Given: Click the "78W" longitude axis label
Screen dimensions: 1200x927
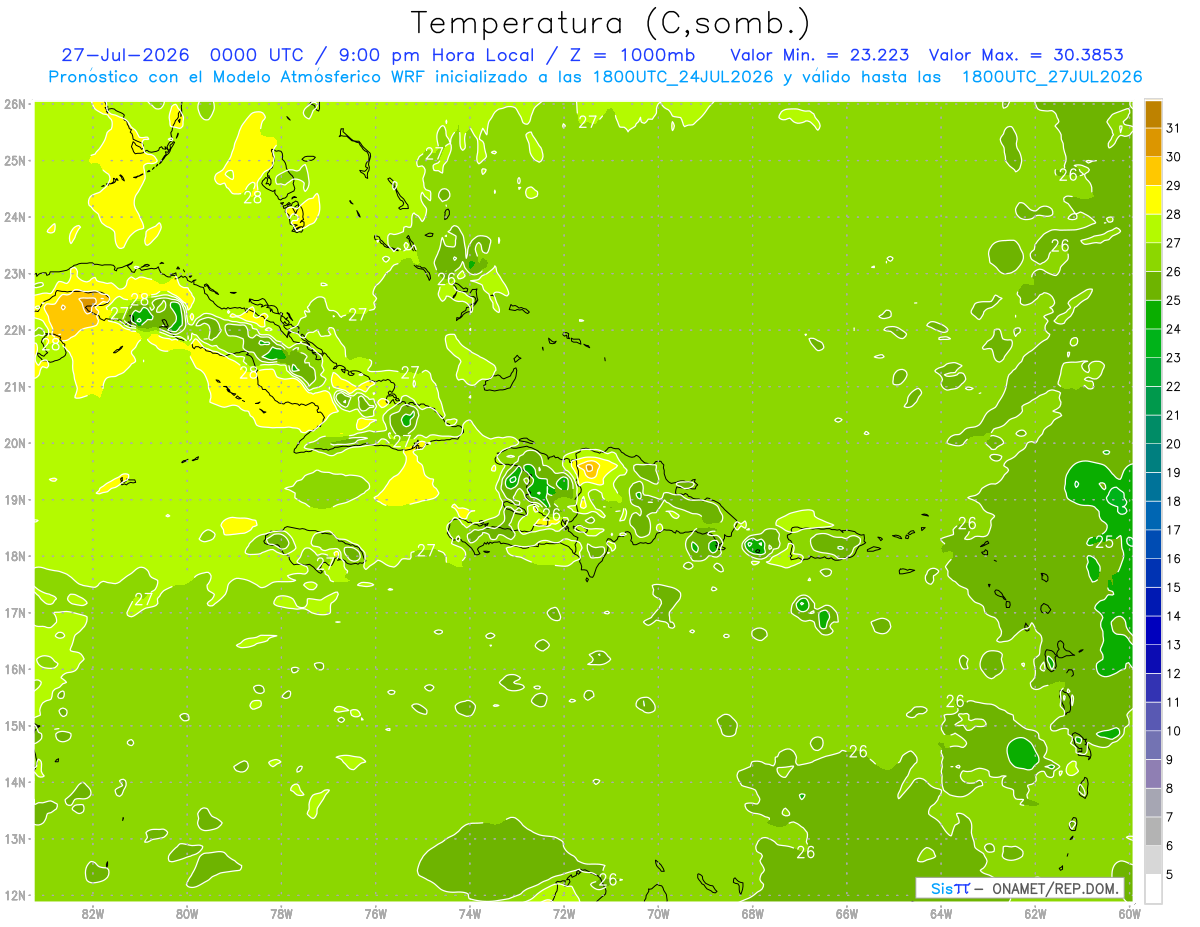Looking at the screenshot, I should tap(281, 913).
